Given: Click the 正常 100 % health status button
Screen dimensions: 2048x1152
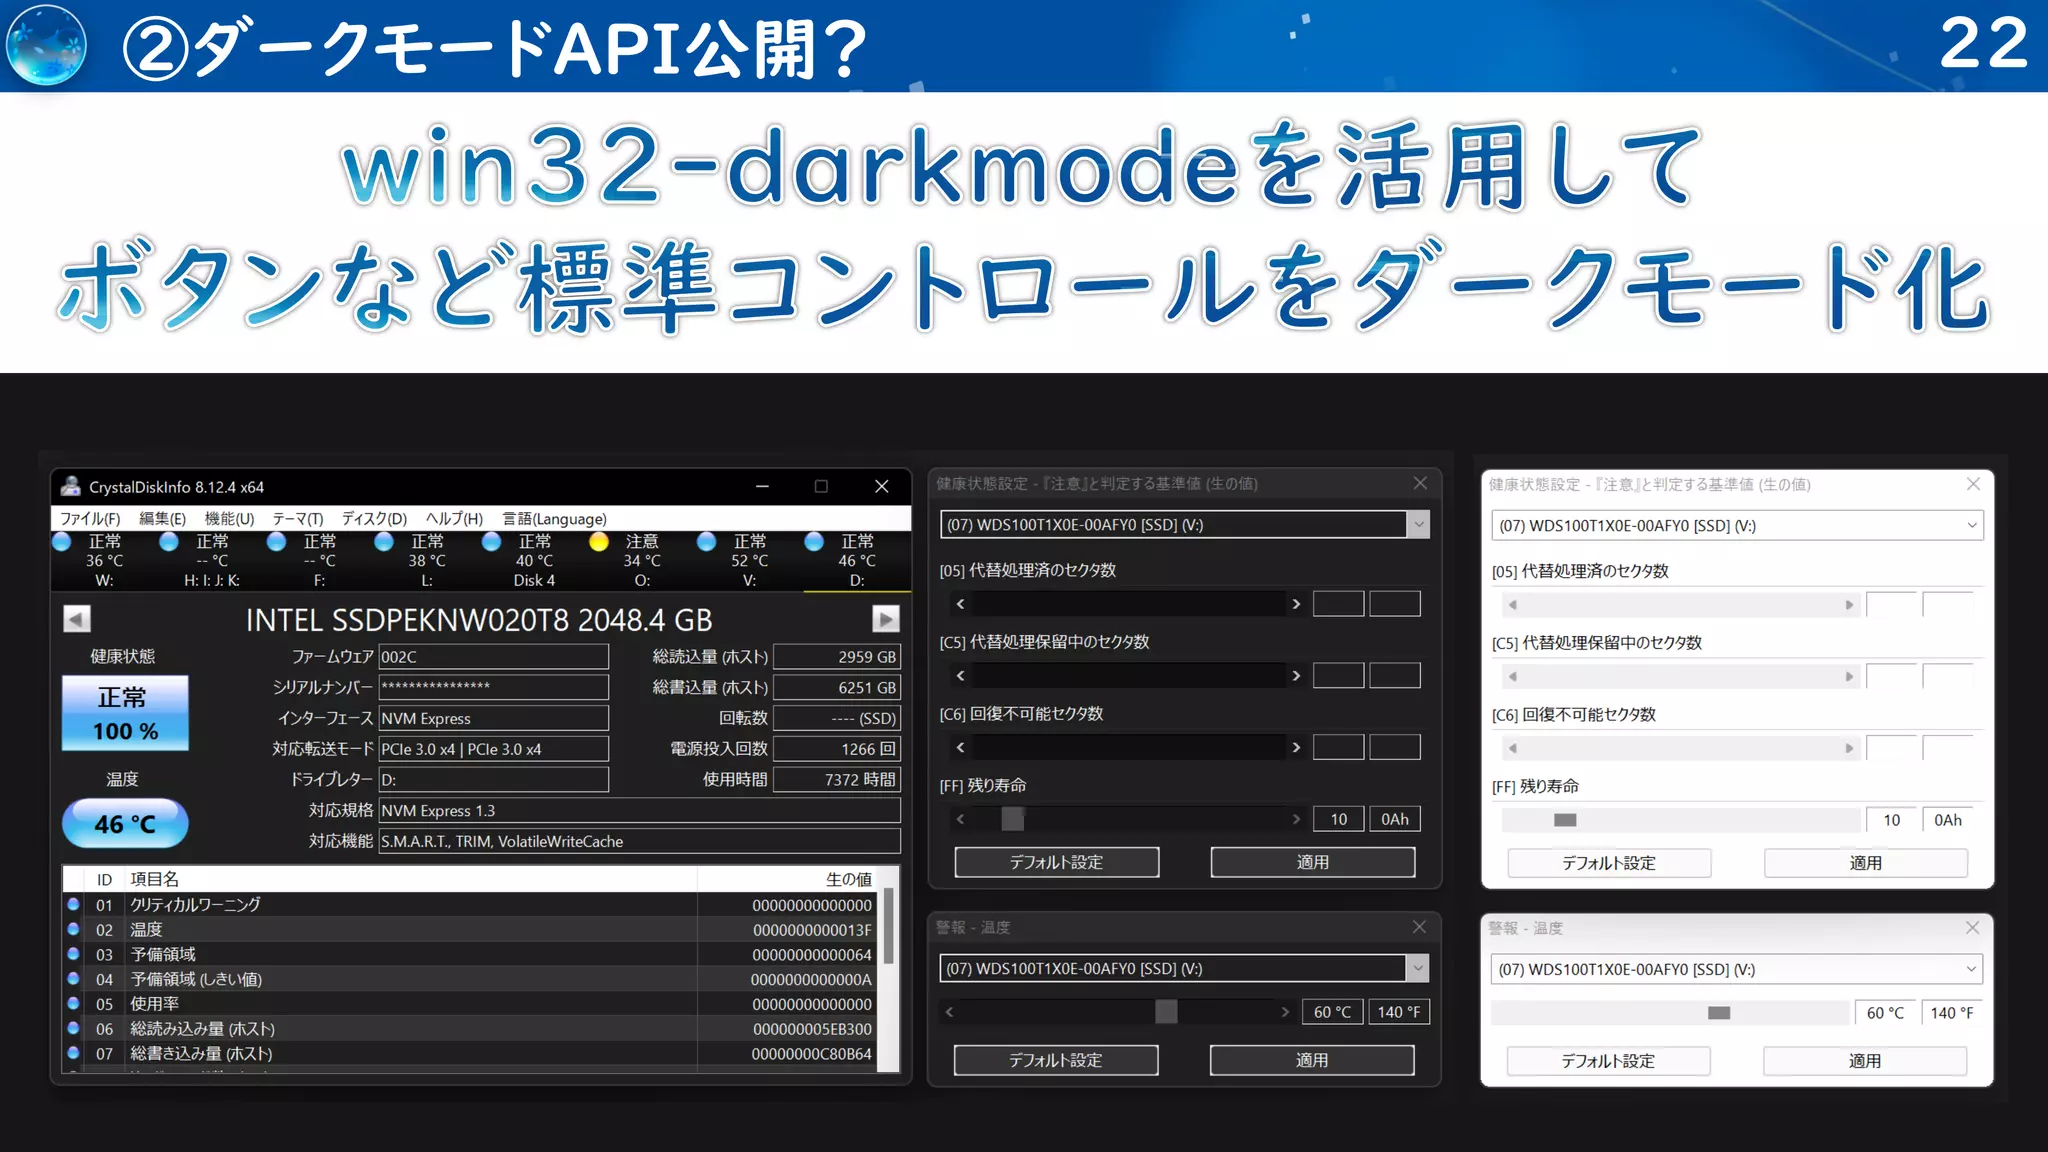Looking at the screenshot, I should 125,713.
